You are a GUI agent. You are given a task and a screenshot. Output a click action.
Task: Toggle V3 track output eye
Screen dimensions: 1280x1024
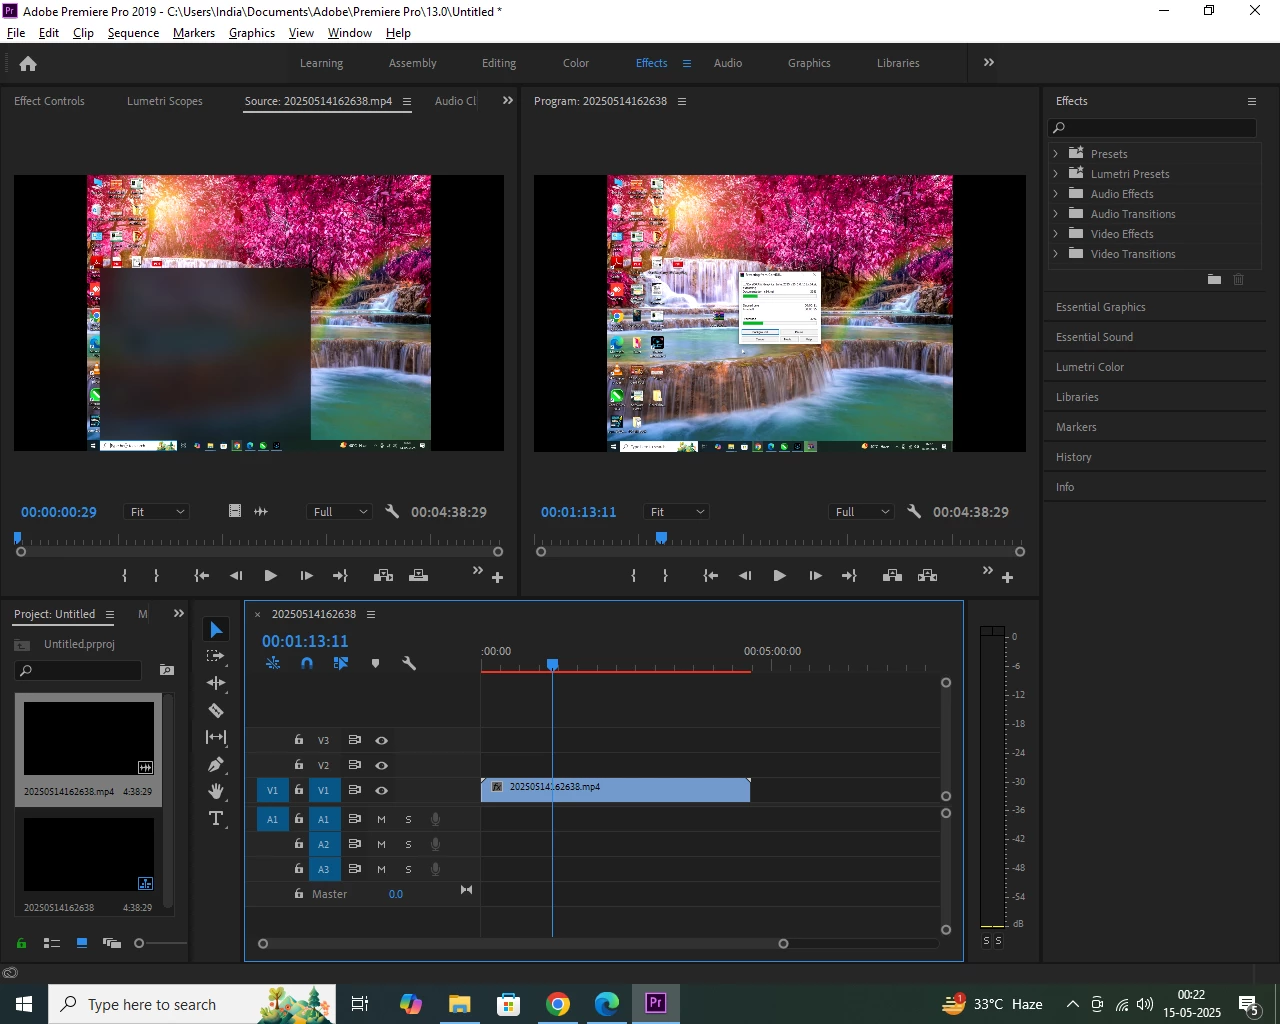click(x=381, y=740)
